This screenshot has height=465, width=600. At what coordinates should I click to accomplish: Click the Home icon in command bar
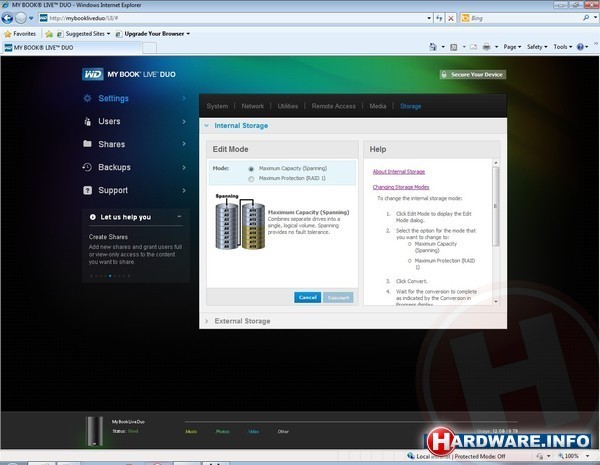click(433, 47)
